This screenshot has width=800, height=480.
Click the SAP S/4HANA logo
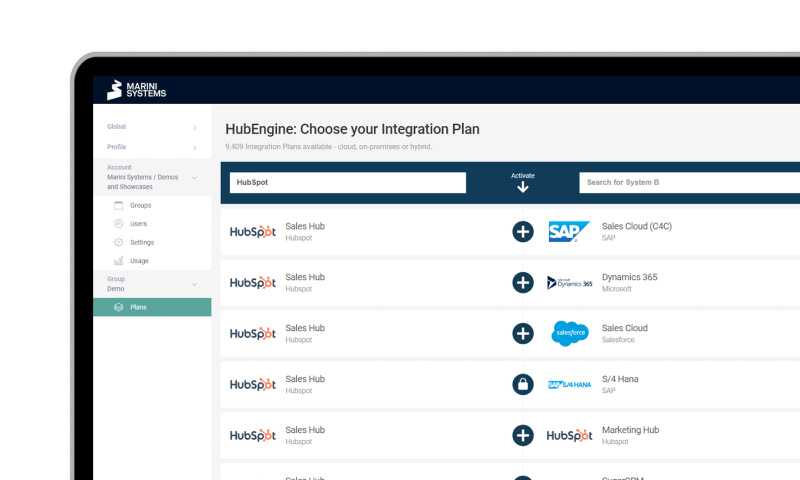(x=569, y=385)
